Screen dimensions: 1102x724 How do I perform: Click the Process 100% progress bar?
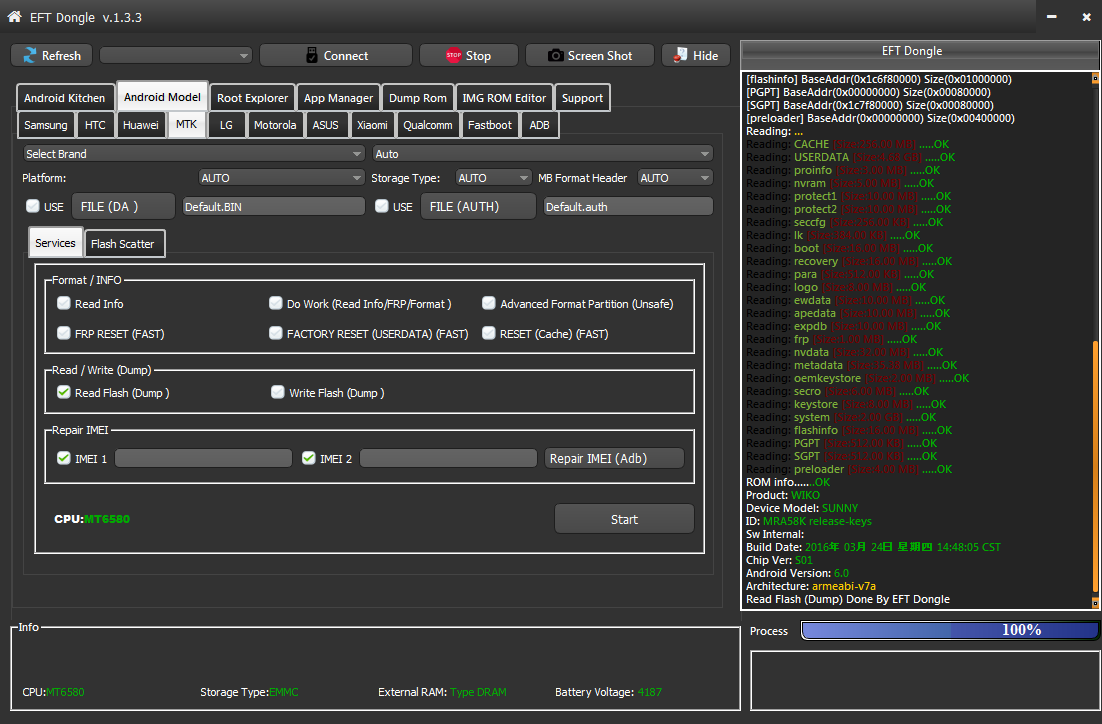[x=949, y=630]
